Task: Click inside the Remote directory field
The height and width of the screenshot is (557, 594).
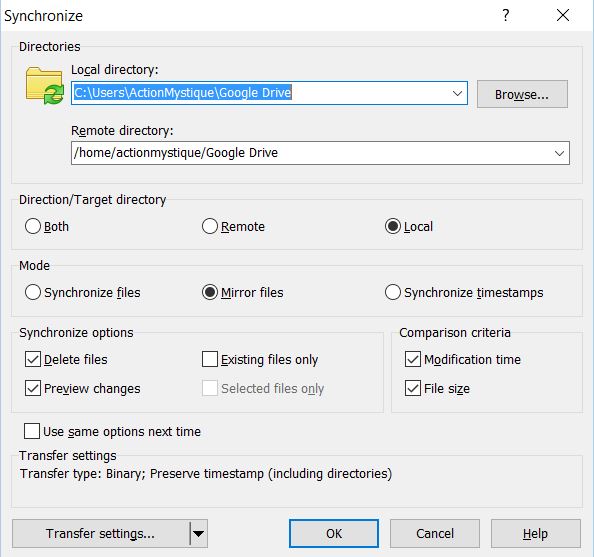Action: click(x=311, y=153)
